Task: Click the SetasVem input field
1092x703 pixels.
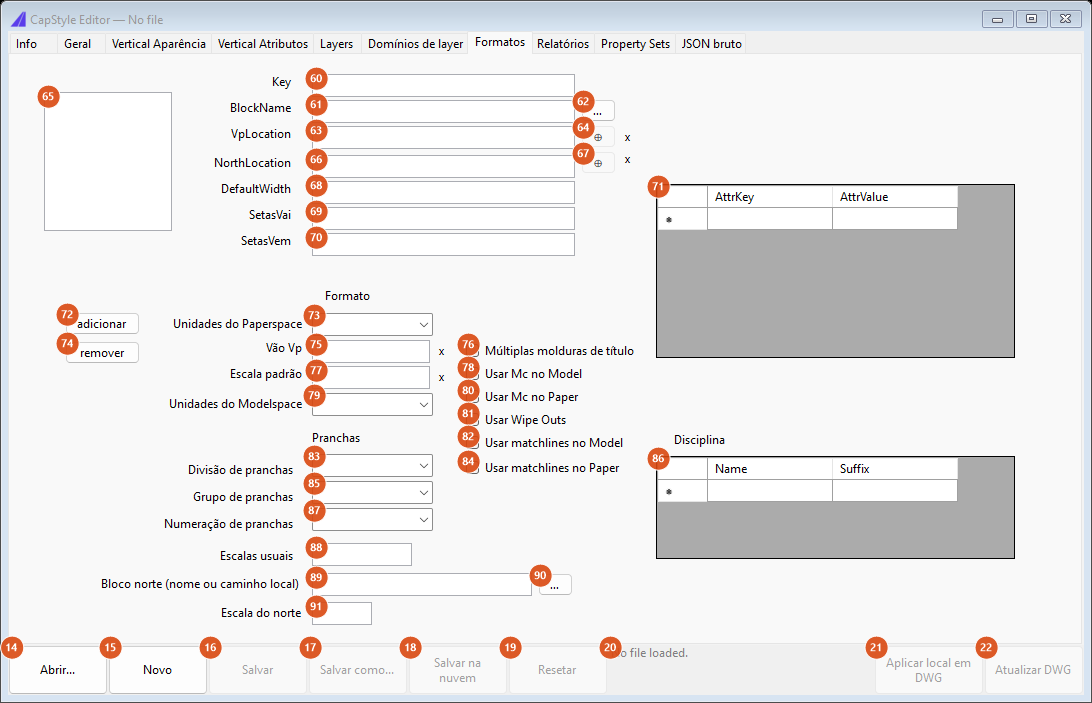Action: tap(443, 245)
